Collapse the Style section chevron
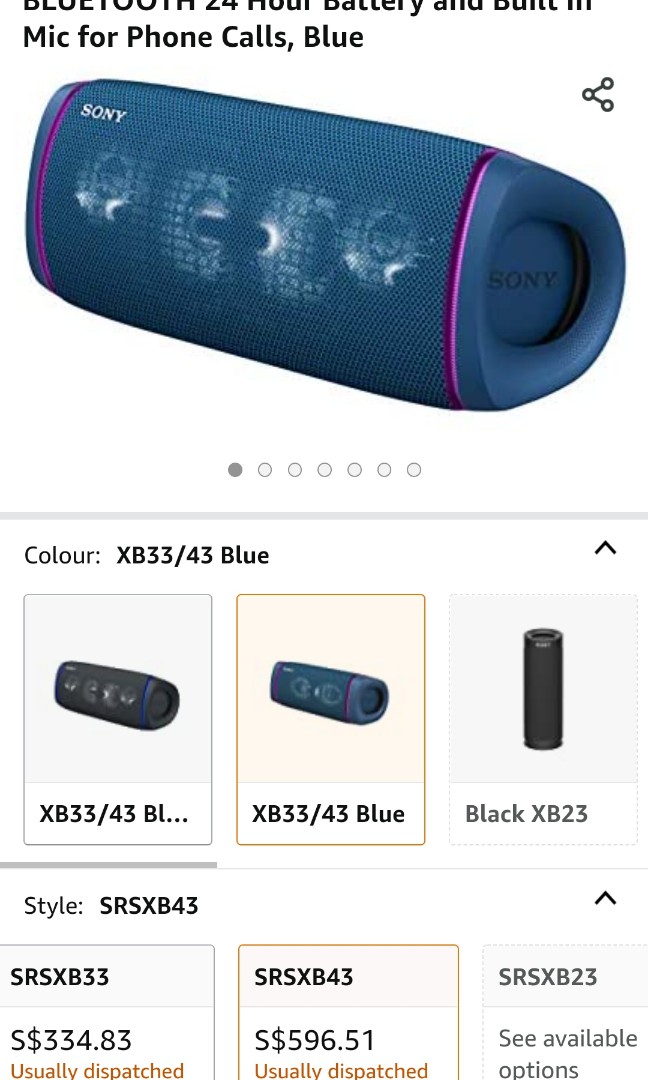The width and height of the screenshot is (648, 1080). point(605,898)
